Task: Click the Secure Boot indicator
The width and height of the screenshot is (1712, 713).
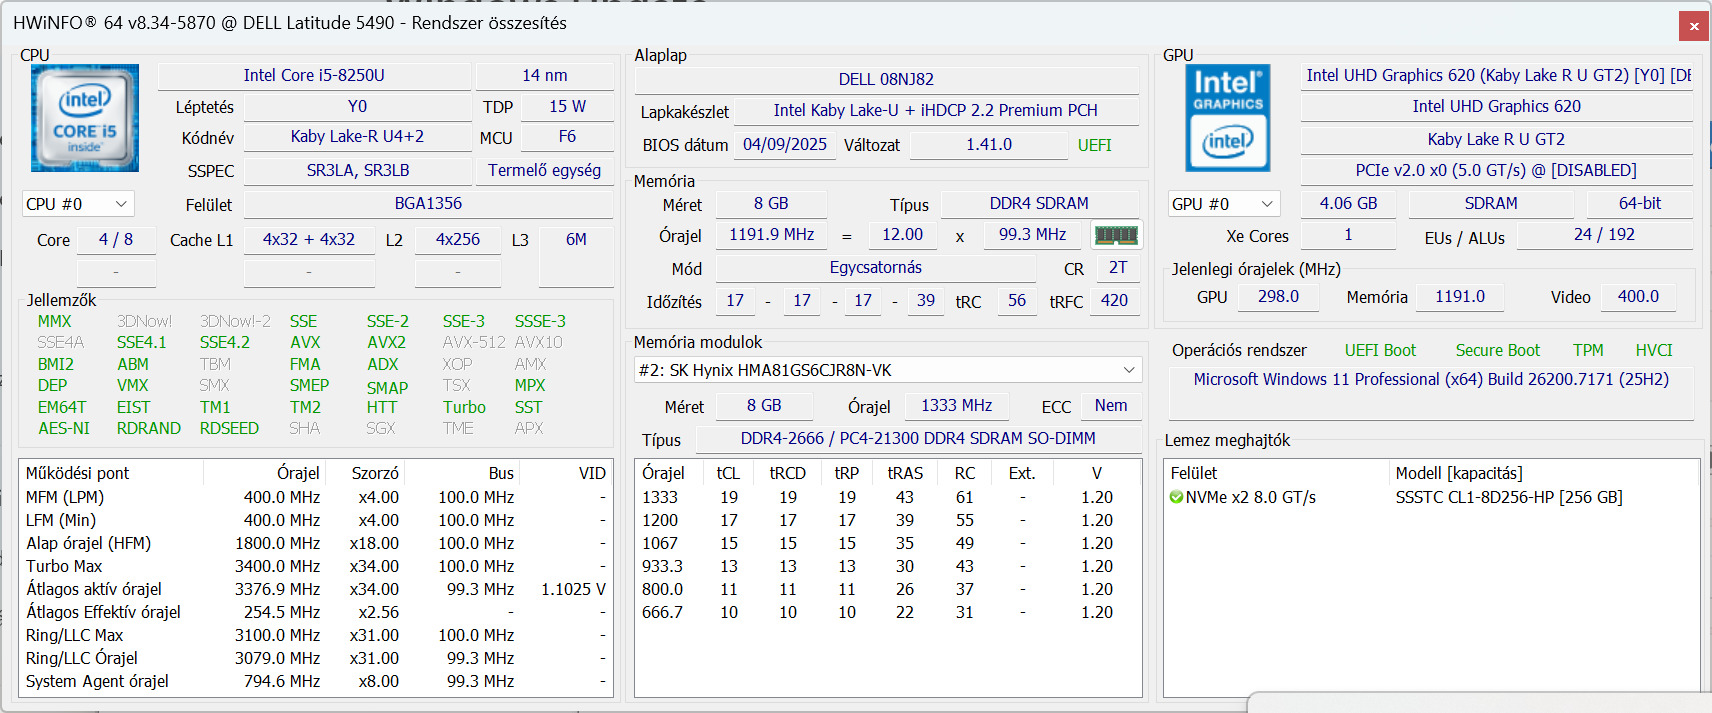Action: (x=1497, y=350)
